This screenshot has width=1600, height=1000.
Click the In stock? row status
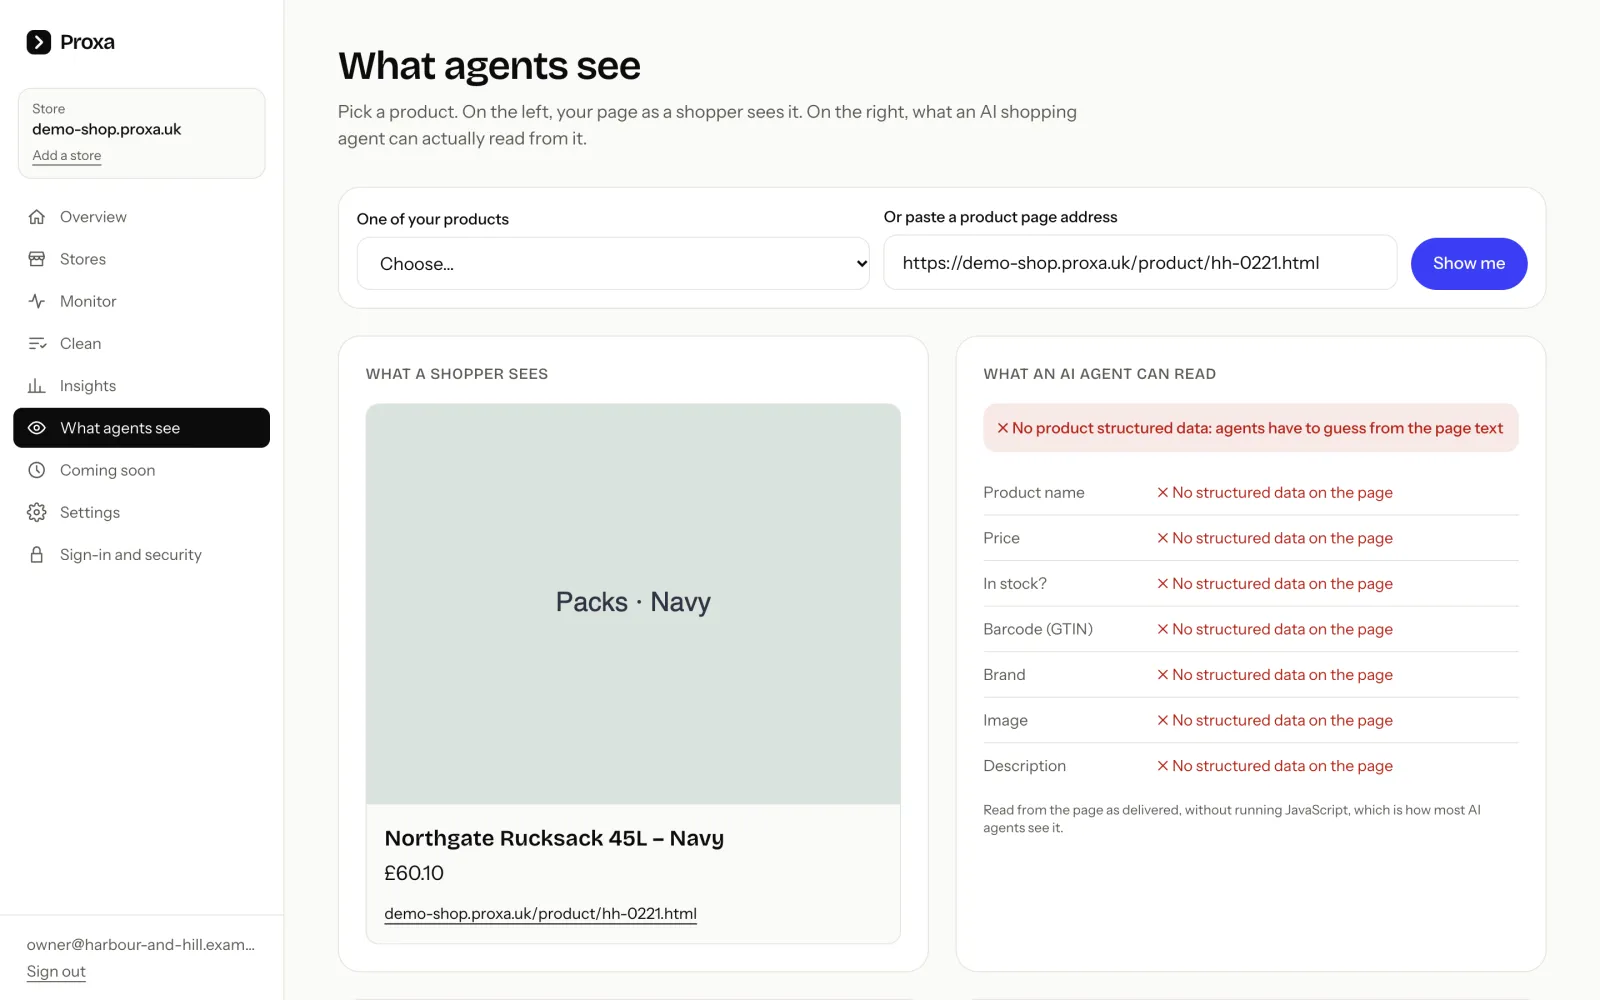tap(1275, 584)
